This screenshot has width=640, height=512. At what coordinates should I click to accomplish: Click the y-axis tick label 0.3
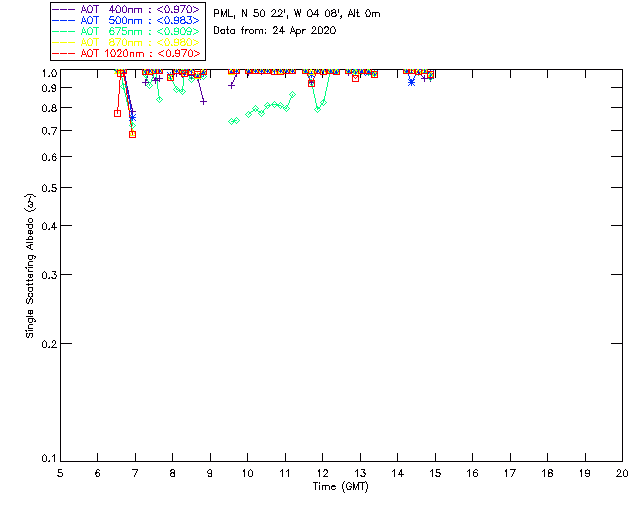point(49,275)
